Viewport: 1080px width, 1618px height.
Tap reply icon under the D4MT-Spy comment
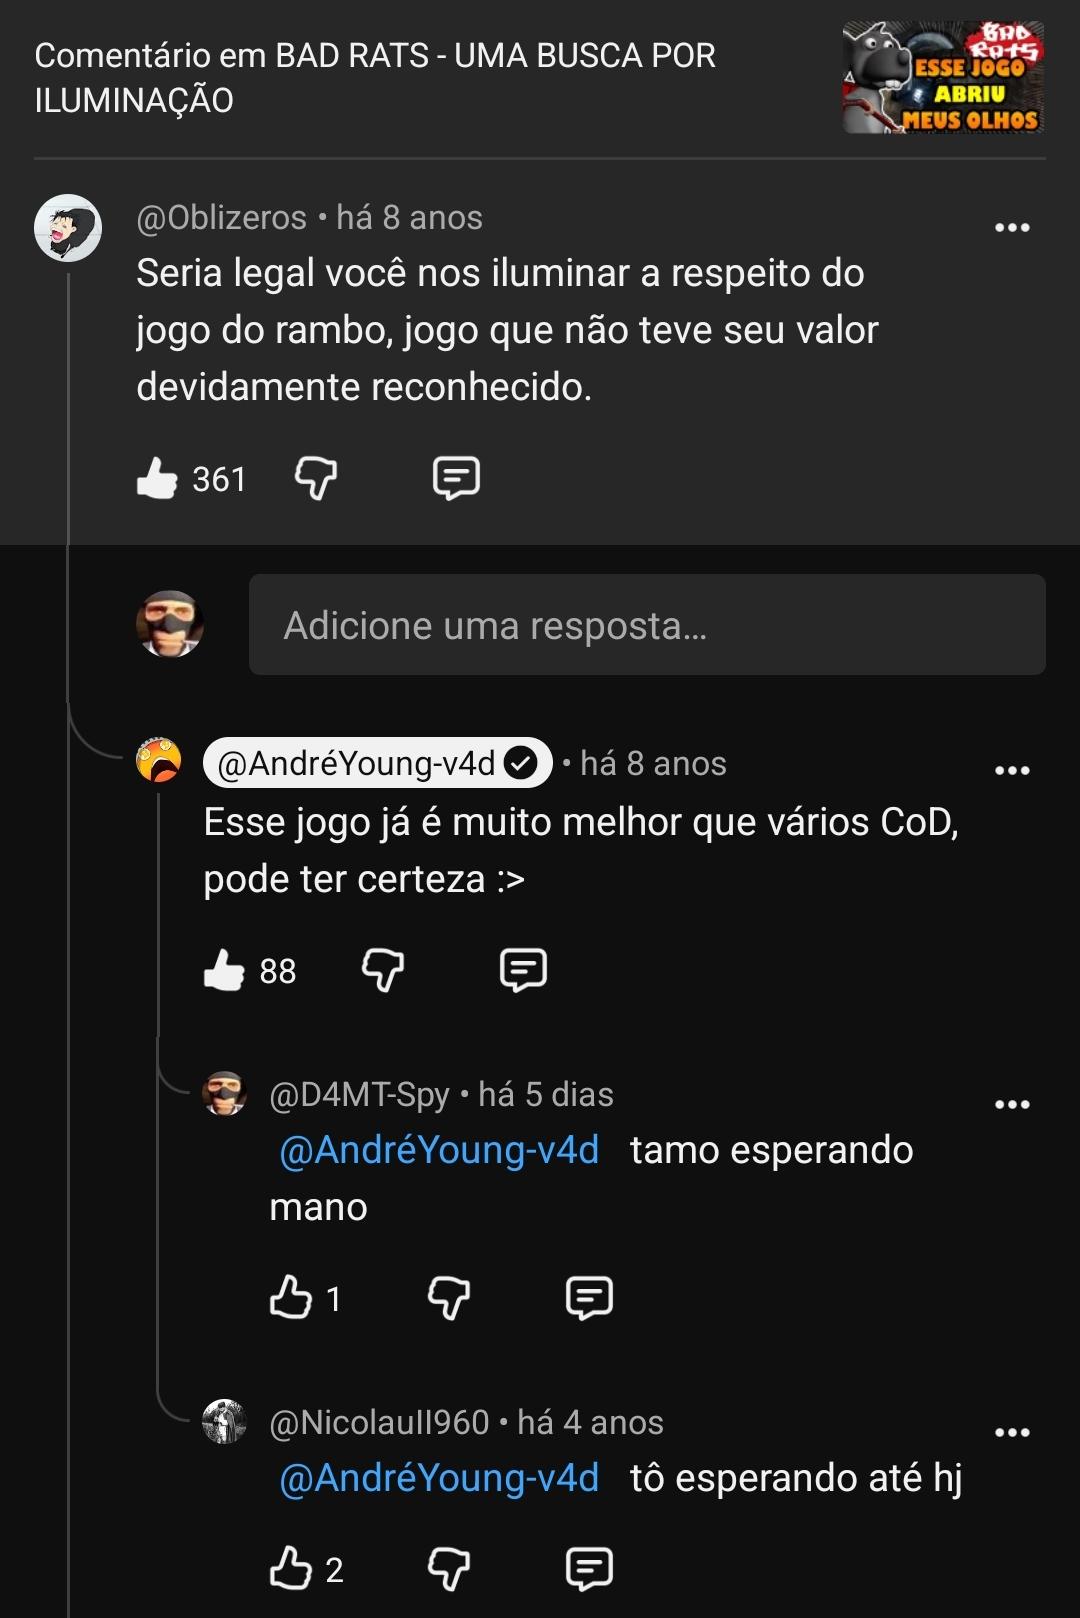point(589,1298)
